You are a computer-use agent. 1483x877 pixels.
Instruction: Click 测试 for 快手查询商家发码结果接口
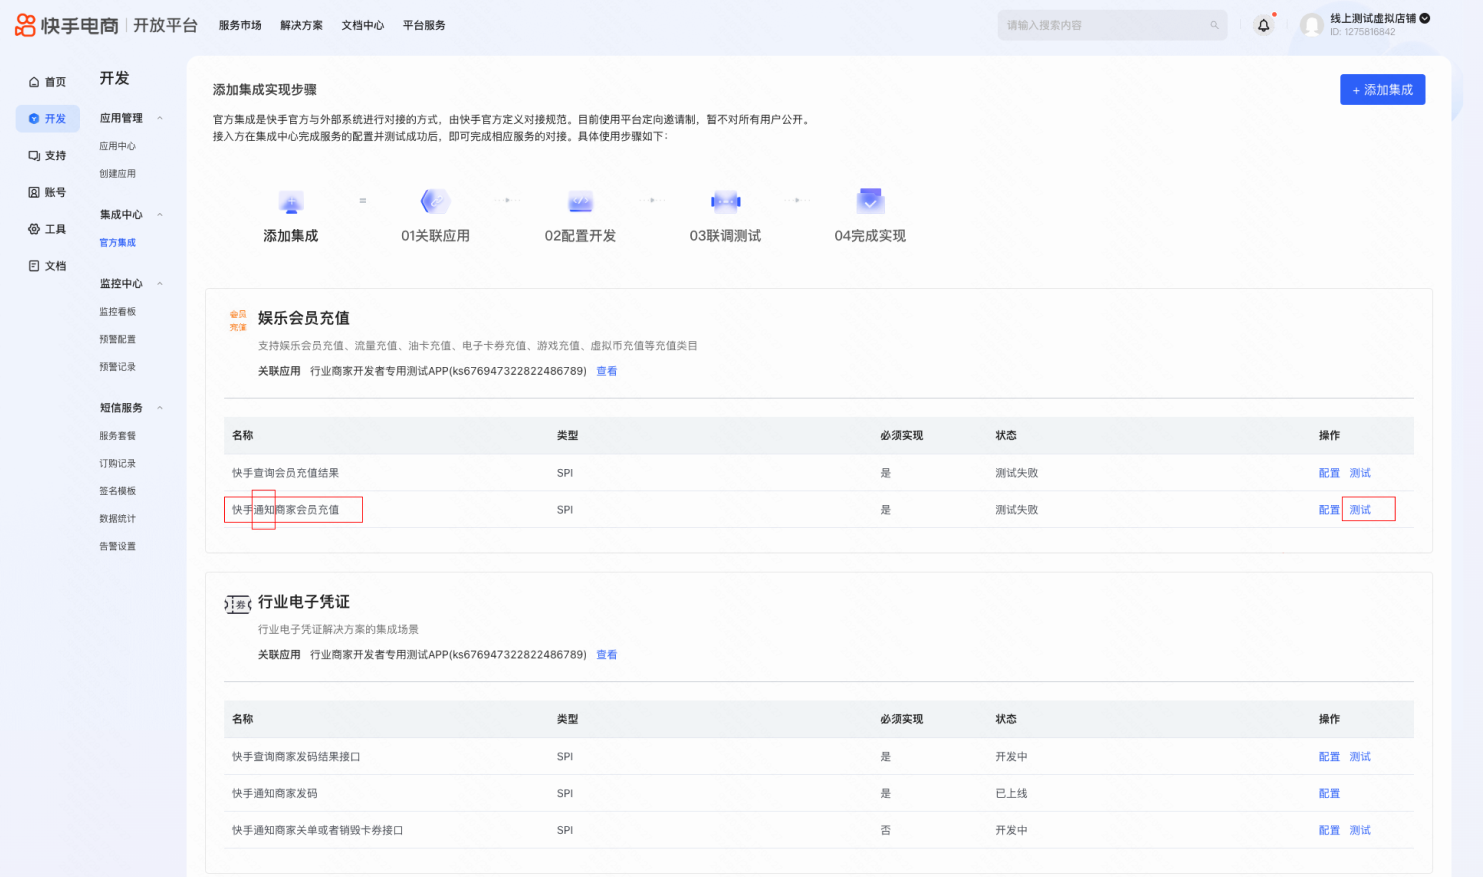1360,757
